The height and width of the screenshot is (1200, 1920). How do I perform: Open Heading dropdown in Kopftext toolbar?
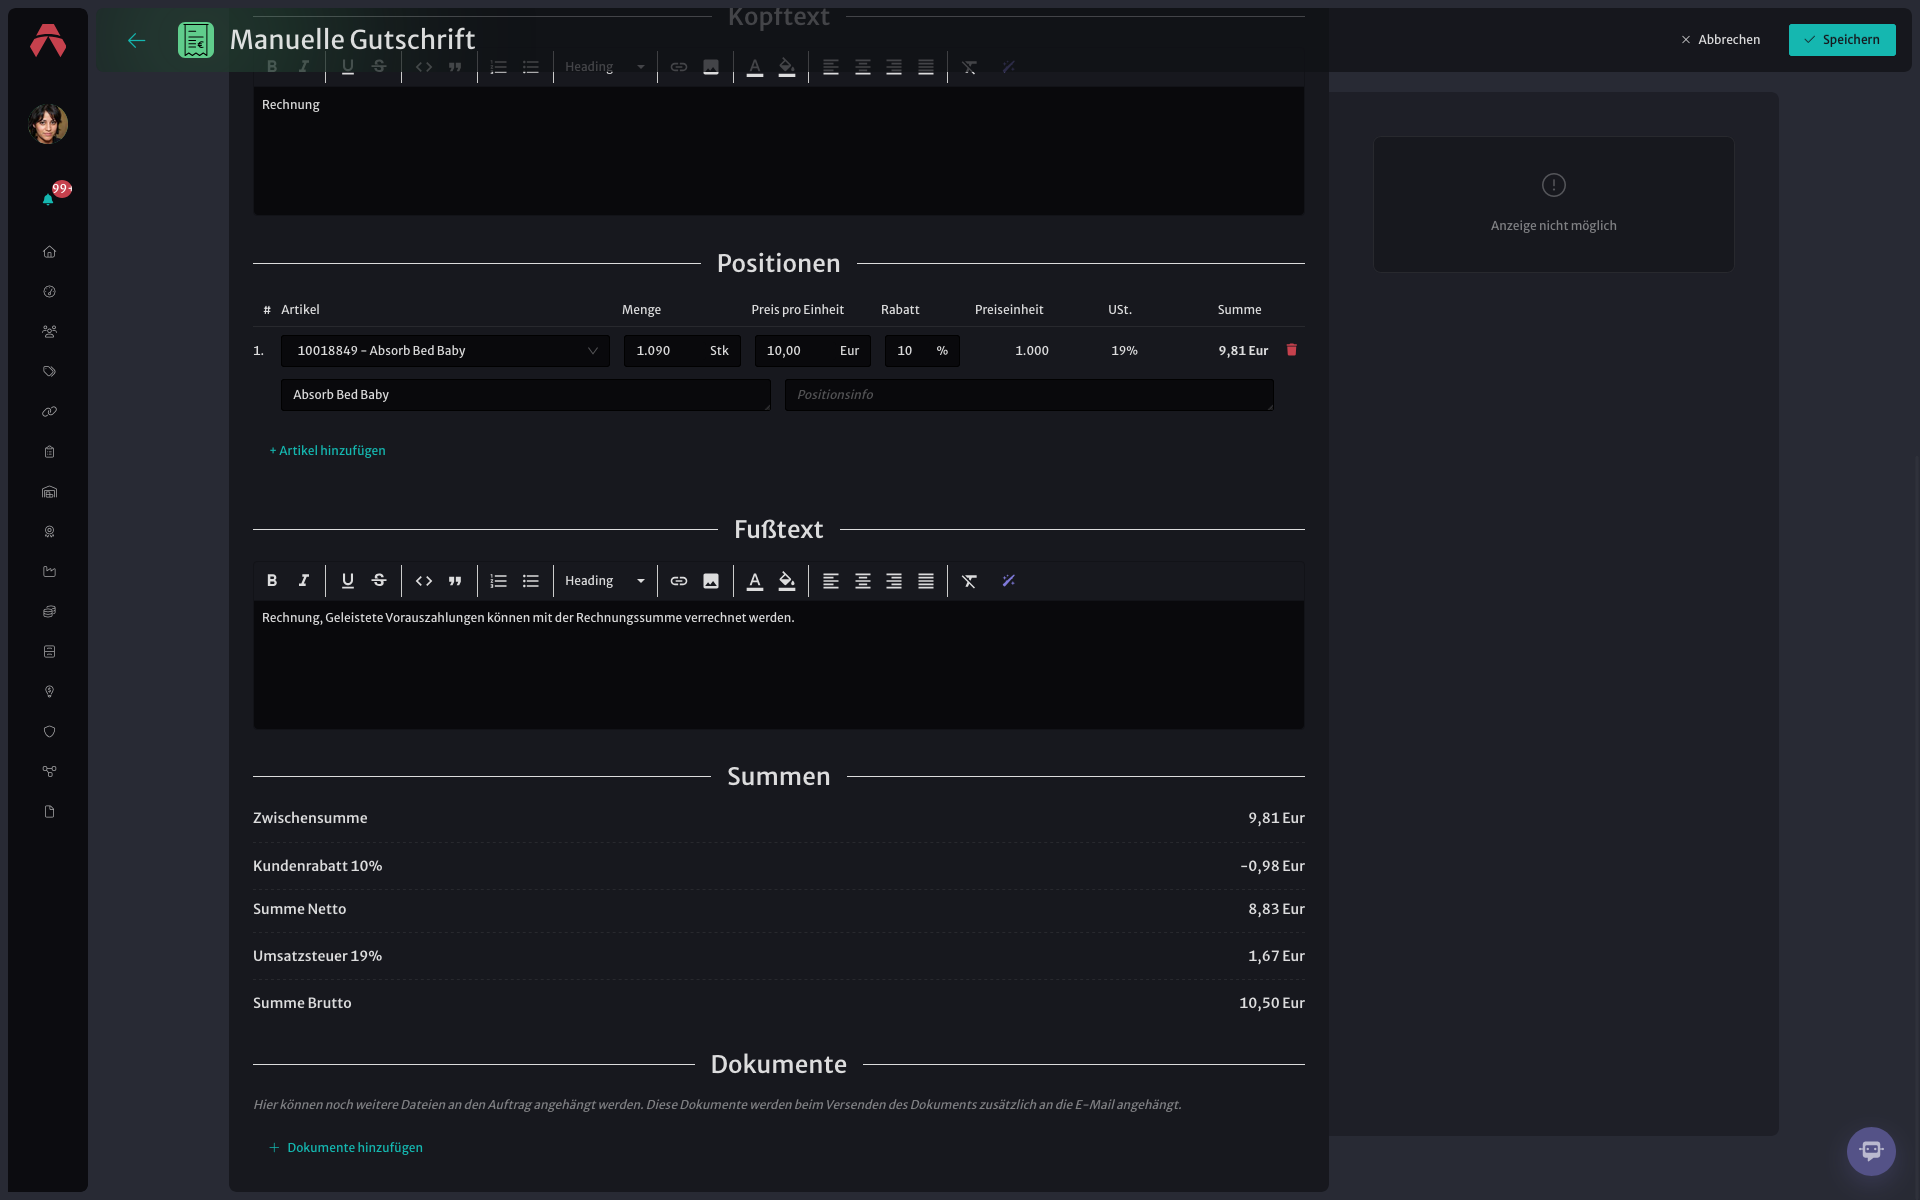click(x=605, y=67)
